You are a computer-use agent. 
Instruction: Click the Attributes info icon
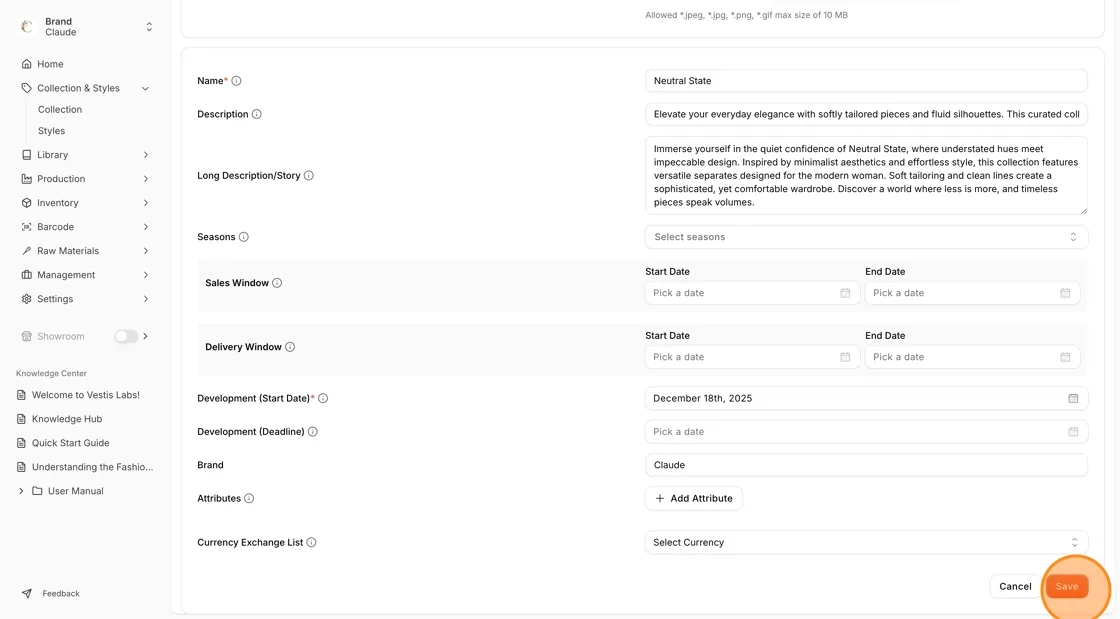(x=249, y=498)
